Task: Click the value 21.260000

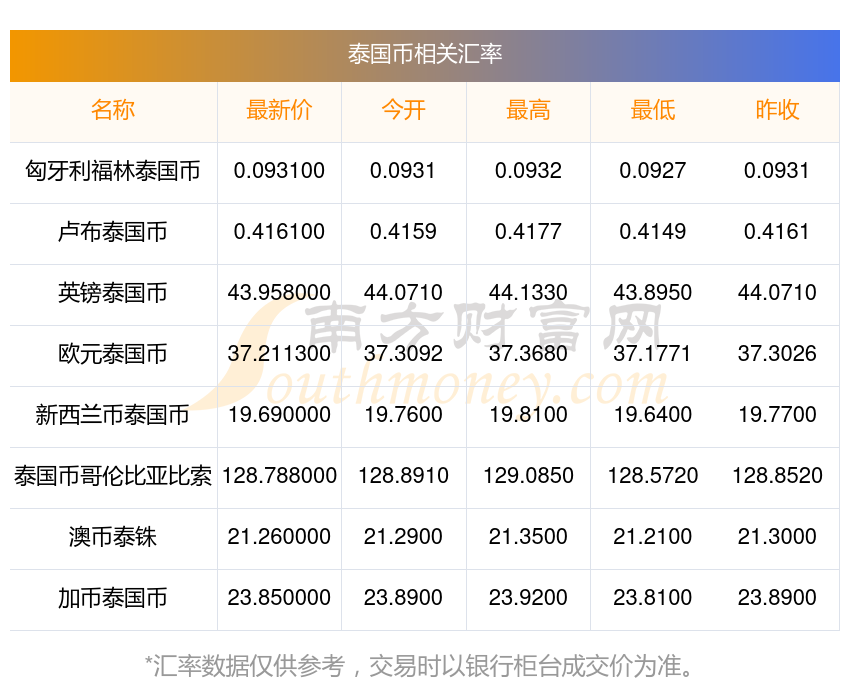Action: 279,537
